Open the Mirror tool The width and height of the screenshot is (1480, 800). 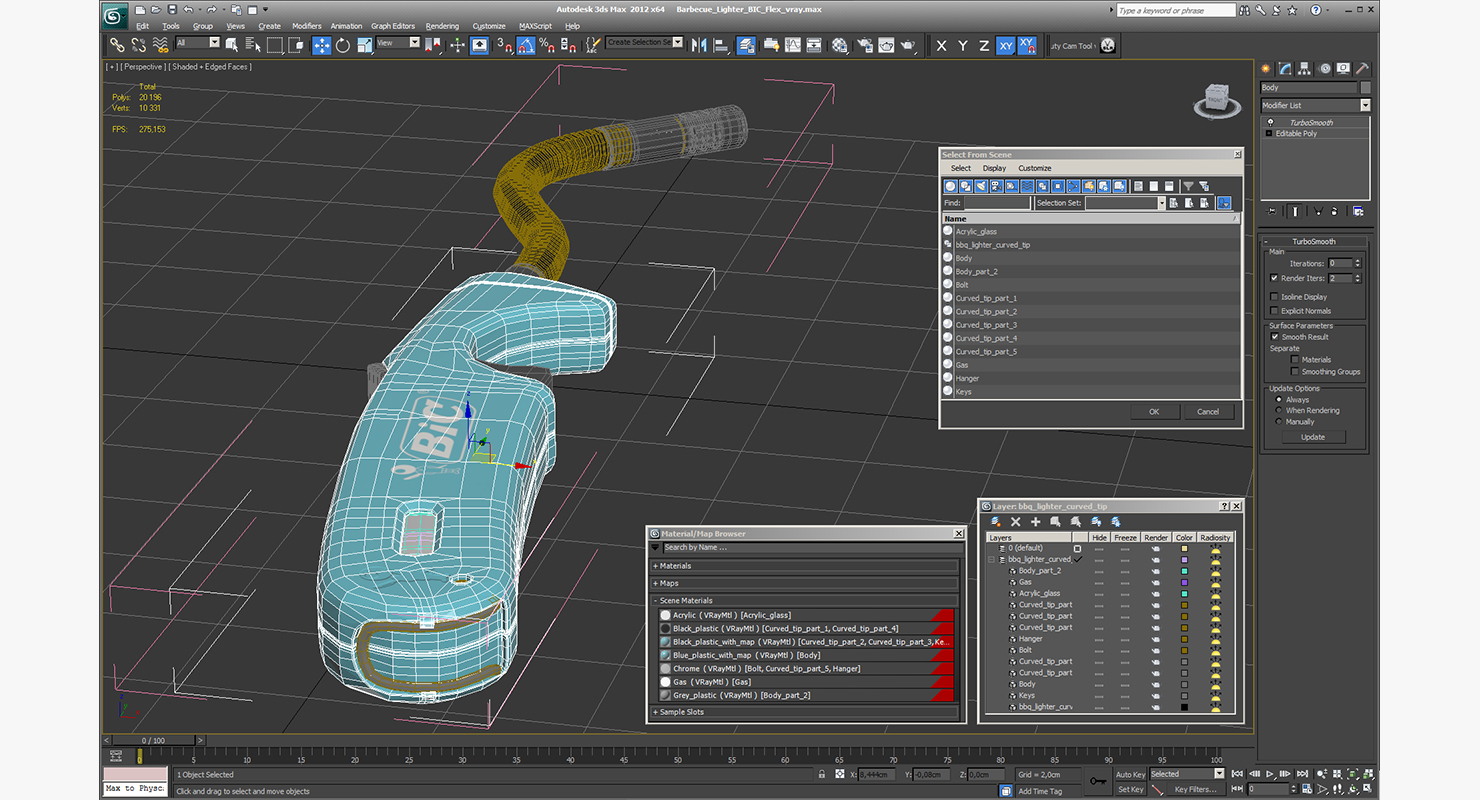coord(699,45)
